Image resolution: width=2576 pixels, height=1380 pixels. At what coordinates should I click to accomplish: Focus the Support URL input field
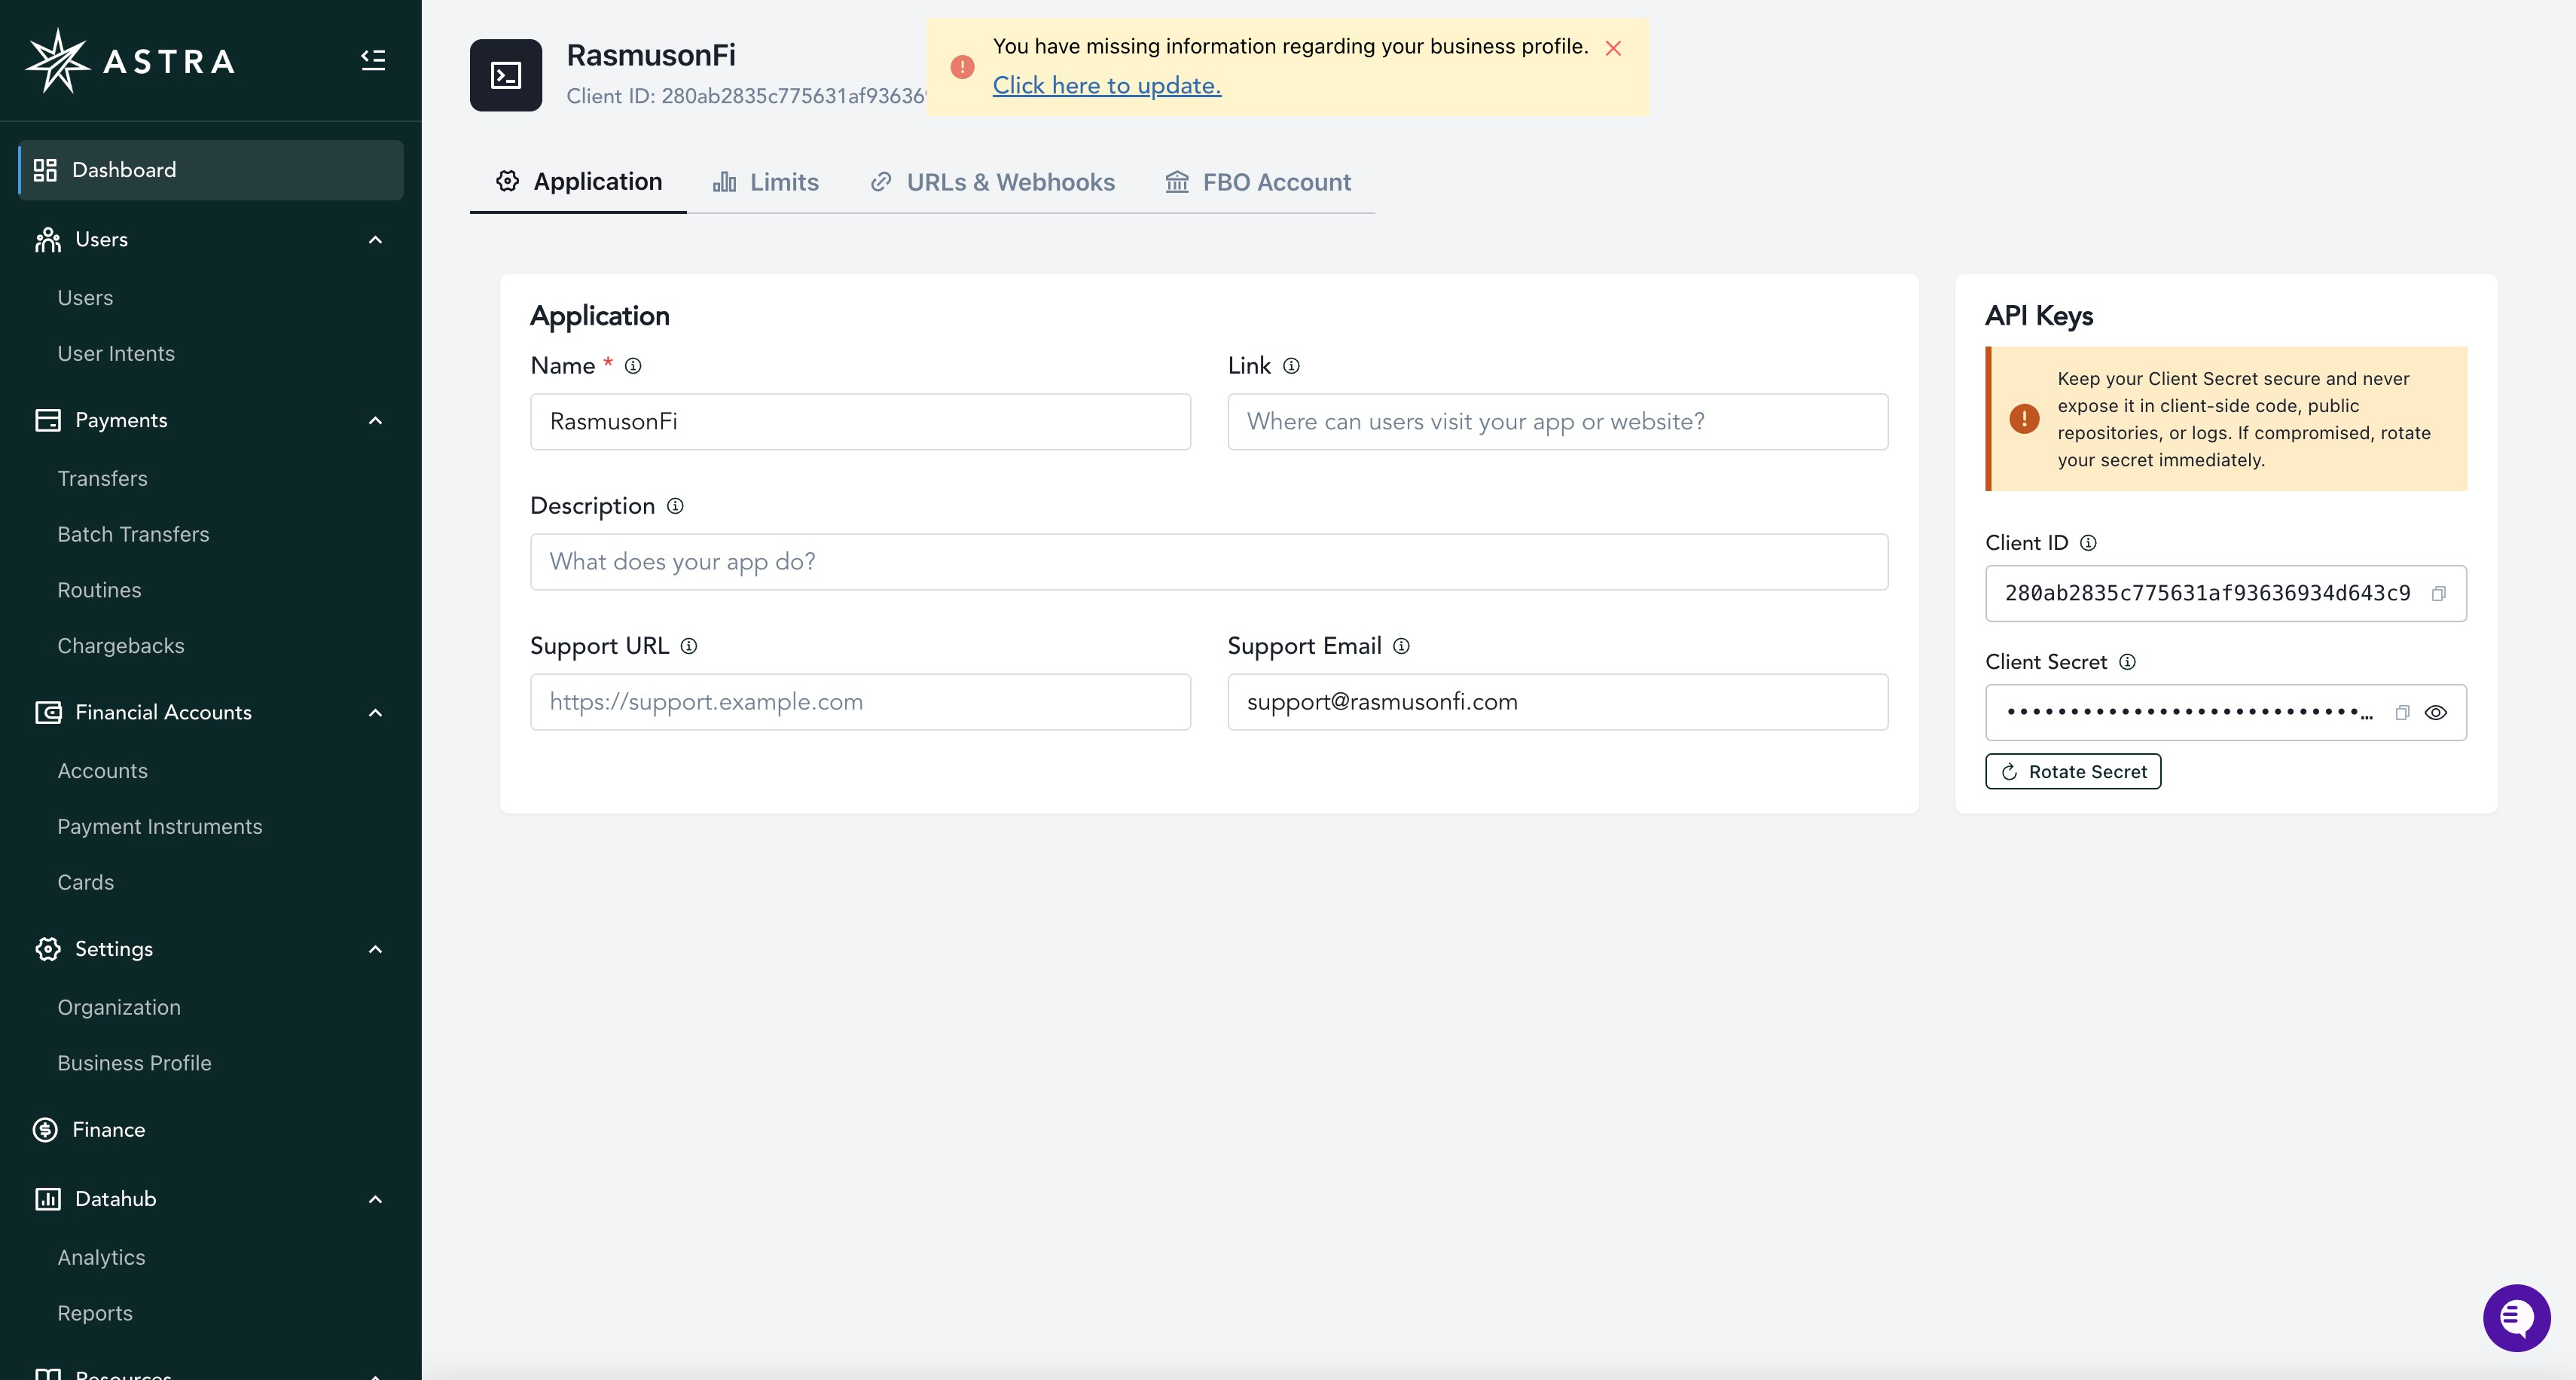coord(860,702)
